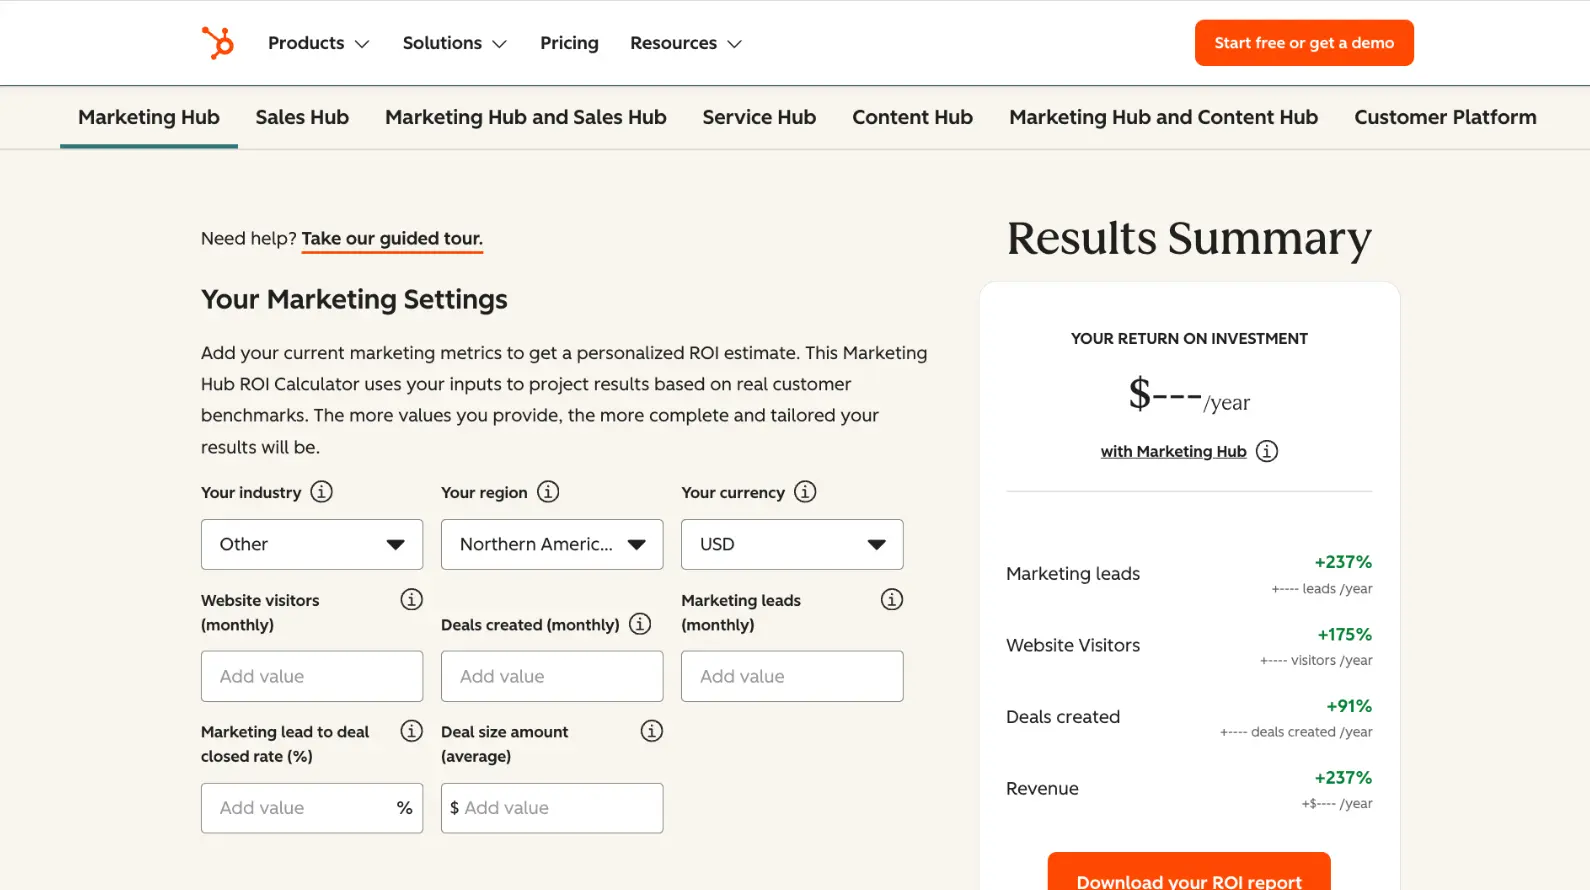
Task: Click Download your ROI report button
Action: coord(1189,871)
